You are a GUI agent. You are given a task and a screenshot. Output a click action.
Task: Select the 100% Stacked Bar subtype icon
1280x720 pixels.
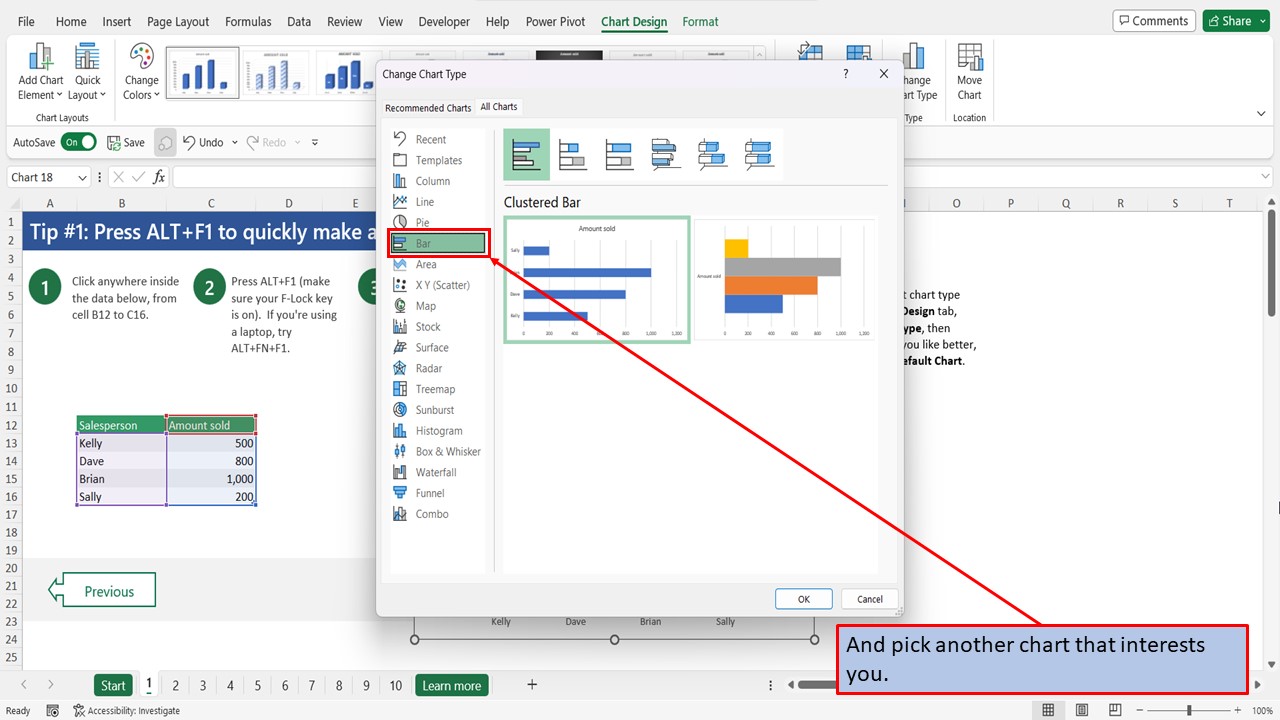619,154
